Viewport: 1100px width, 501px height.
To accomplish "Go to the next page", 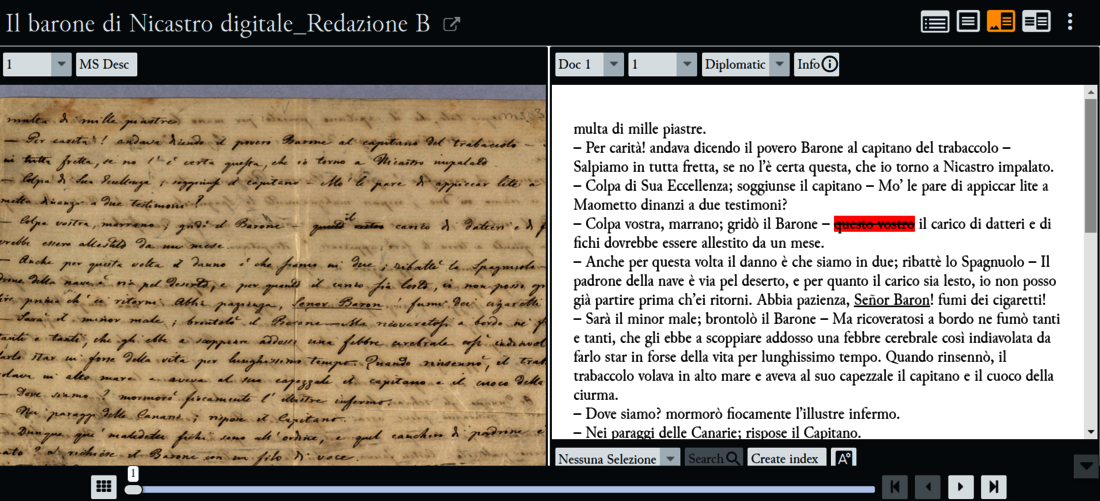I will click(x=960, y=487).
